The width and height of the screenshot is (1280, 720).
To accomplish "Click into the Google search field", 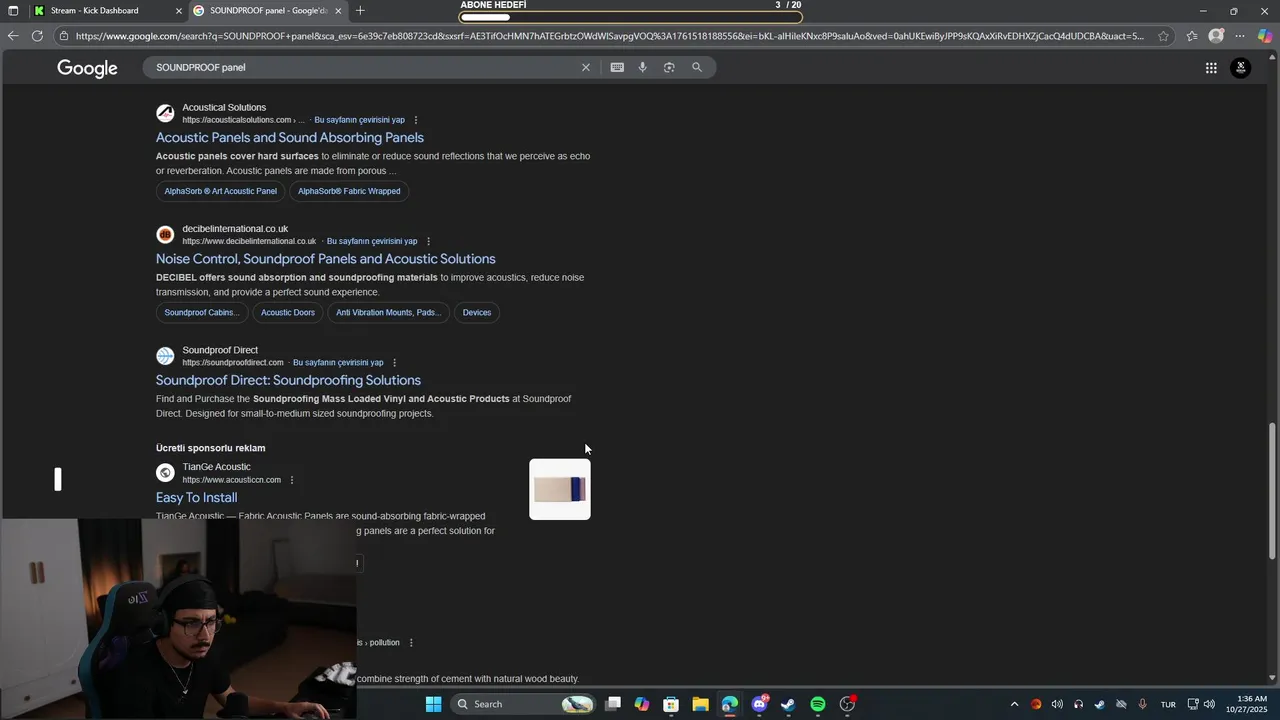I will tap(365, 67).
